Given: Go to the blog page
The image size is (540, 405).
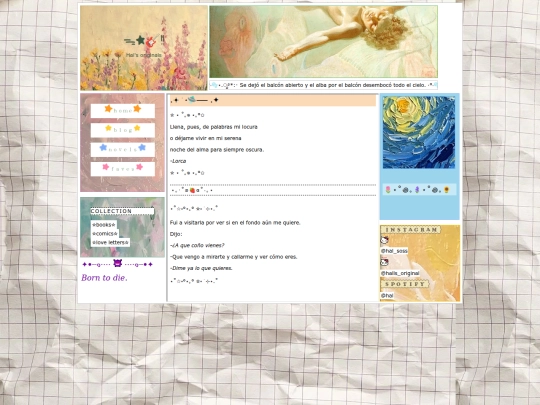Looking at the screenshot, I should click(123, 130).
